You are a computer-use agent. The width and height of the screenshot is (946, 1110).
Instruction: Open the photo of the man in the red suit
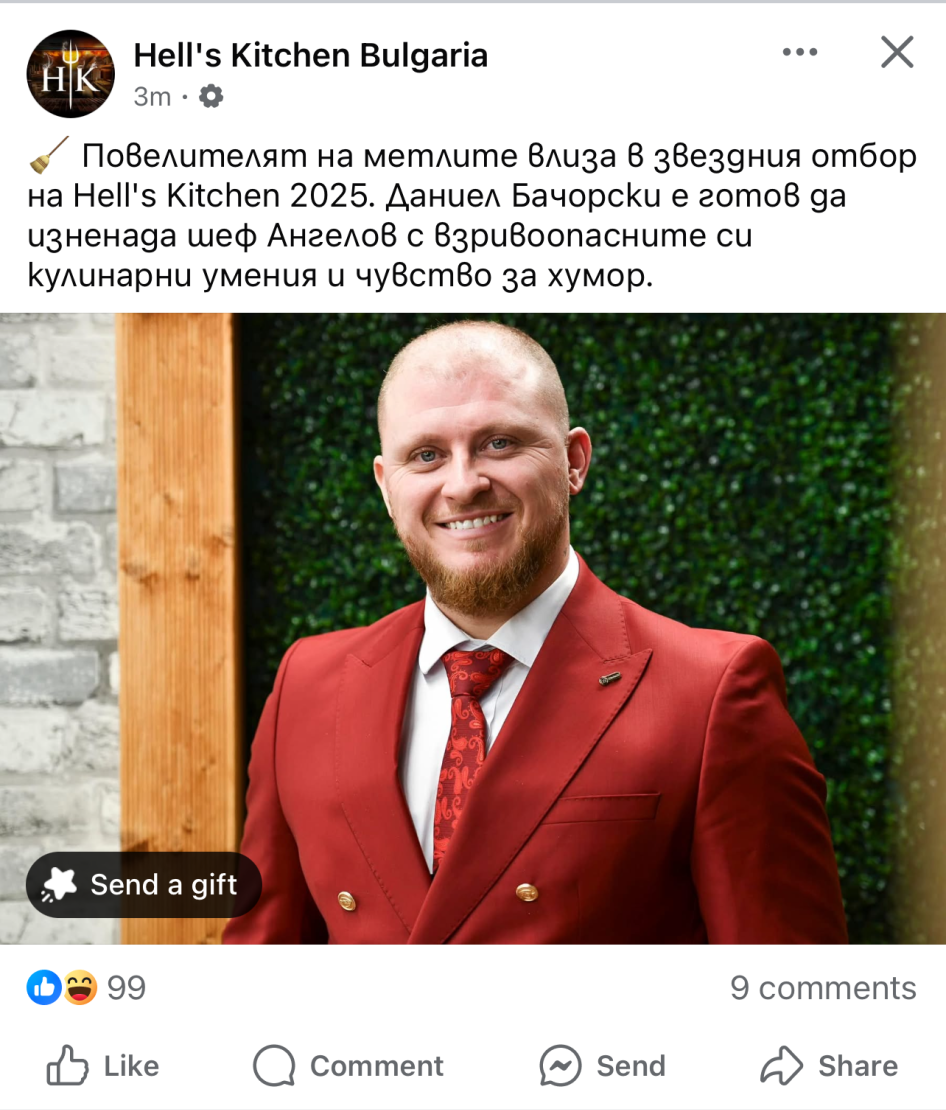[x=473, y=629]
